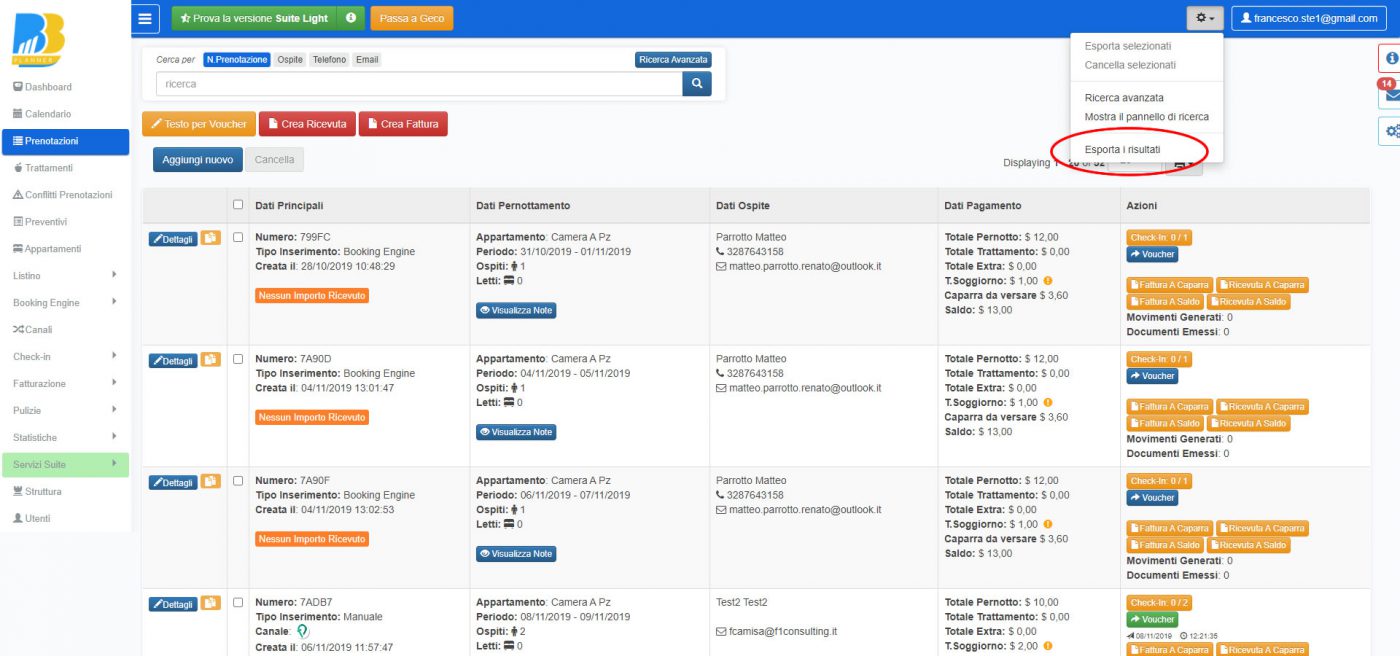Viewport: 1400px width, 656px height.
Task: Click Fattura A Caparra for booking 799FC
Action: pyautogui.click(x=1170, y=285)
